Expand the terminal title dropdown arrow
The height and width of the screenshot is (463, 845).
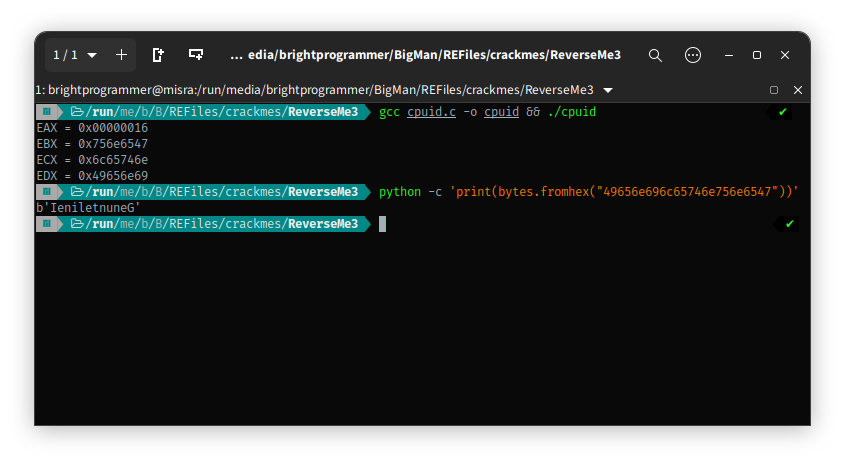point(608,89)
